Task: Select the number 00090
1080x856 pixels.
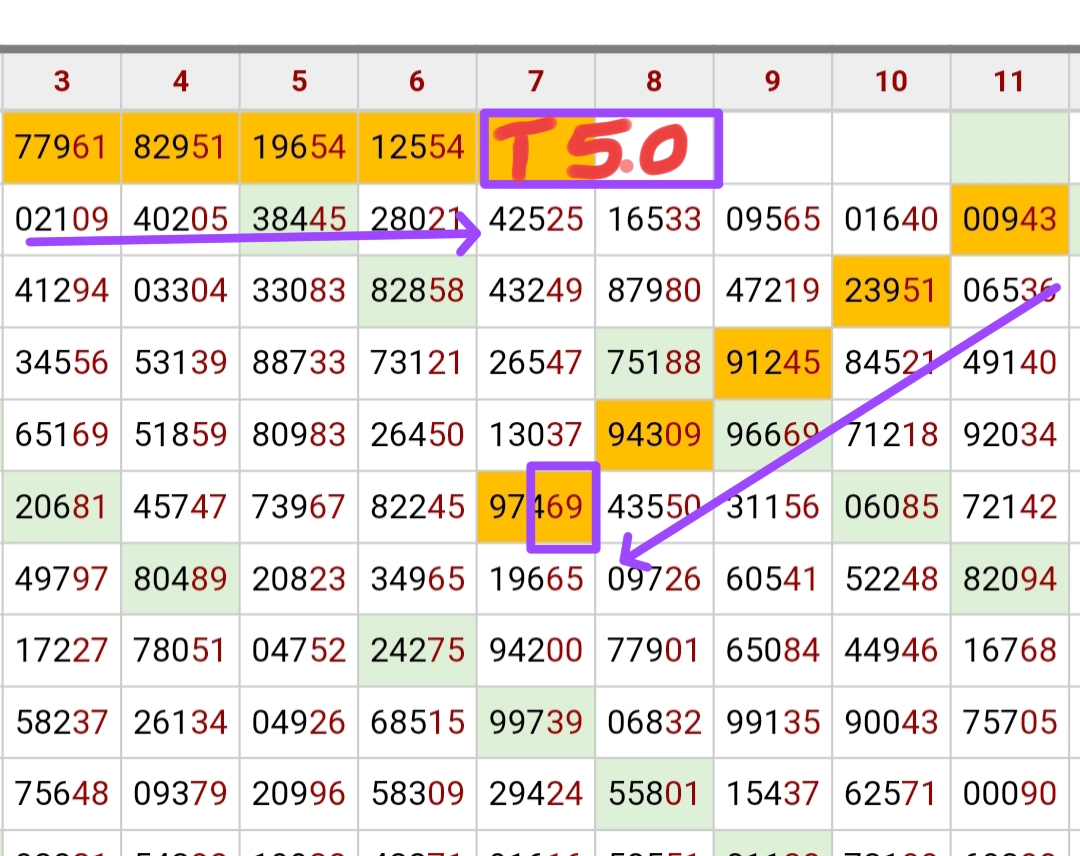Action: [1010, 793]
